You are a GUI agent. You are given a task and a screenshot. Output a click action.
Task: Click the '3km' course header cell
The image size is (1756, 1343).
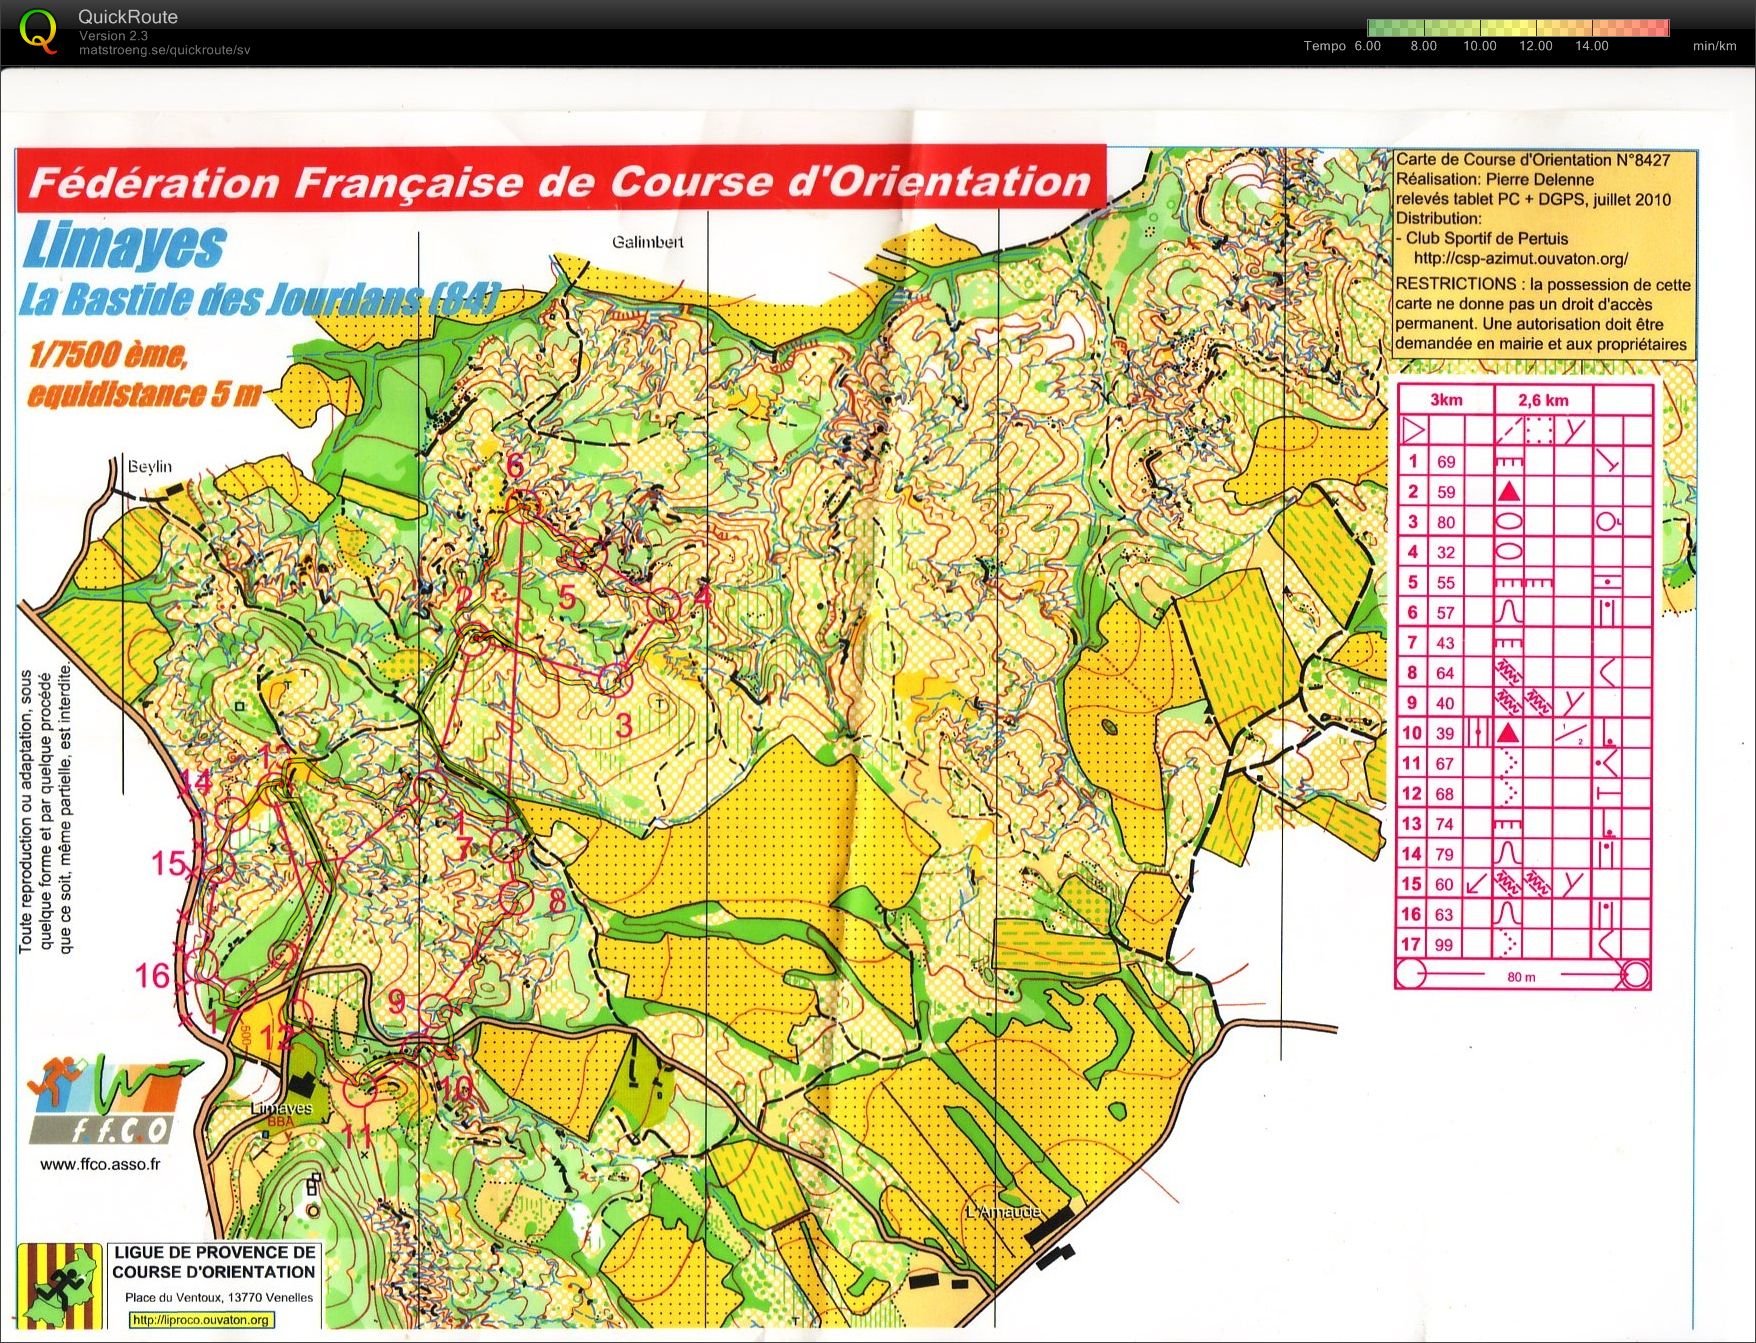[1445, 400]
